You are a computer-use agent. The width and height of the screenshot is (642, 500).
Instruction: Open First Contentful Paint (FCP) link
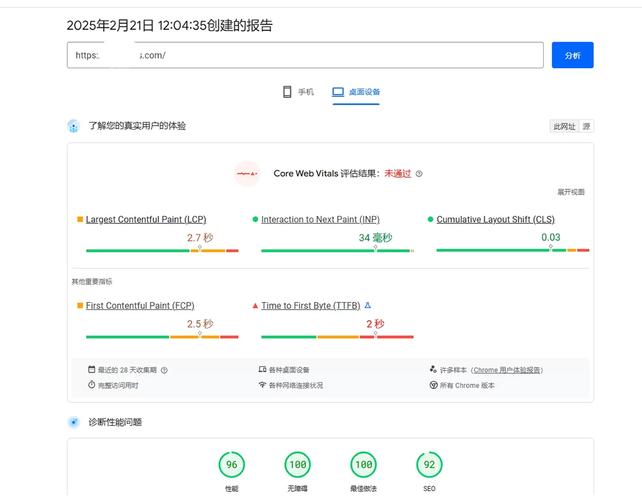point(140,305)
